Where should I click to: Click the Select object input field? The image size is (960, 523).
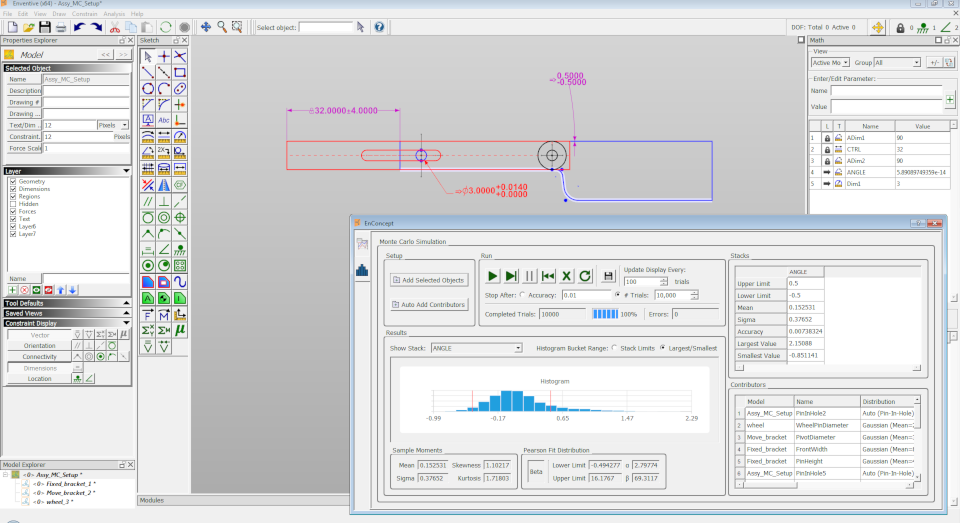(x=326, y=27)
